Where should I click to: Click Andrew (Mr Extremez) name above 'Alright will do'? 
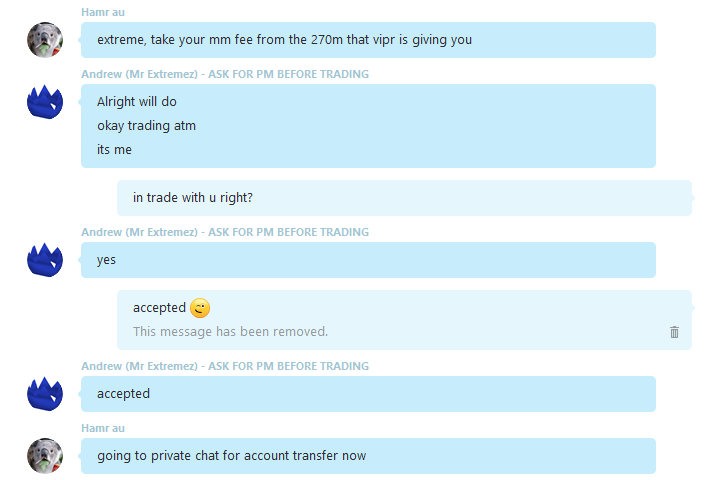tap(225, 74)
